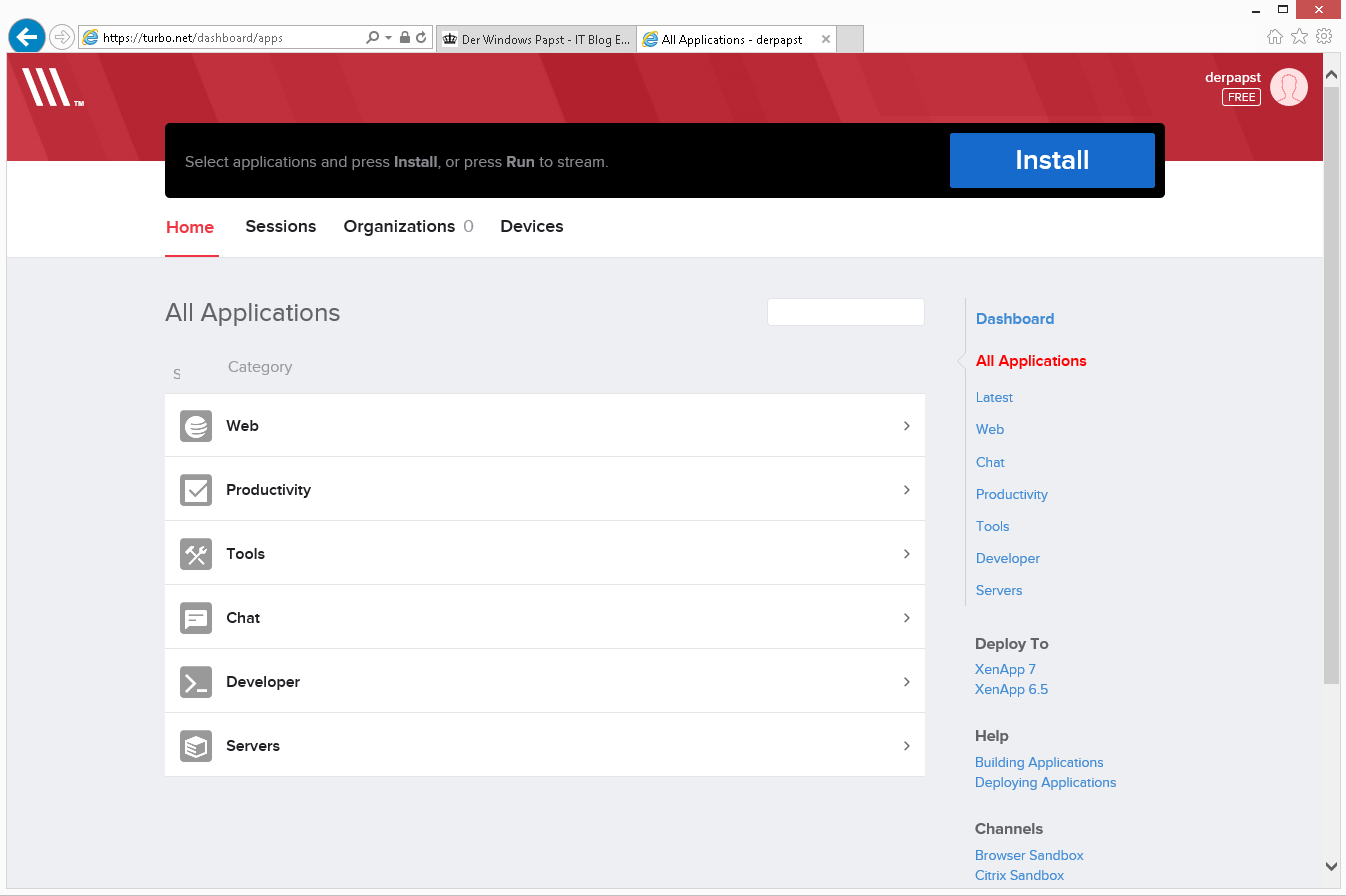
Task: Click the XenApp 6.5 deploy link
Action: (1011, 690)
